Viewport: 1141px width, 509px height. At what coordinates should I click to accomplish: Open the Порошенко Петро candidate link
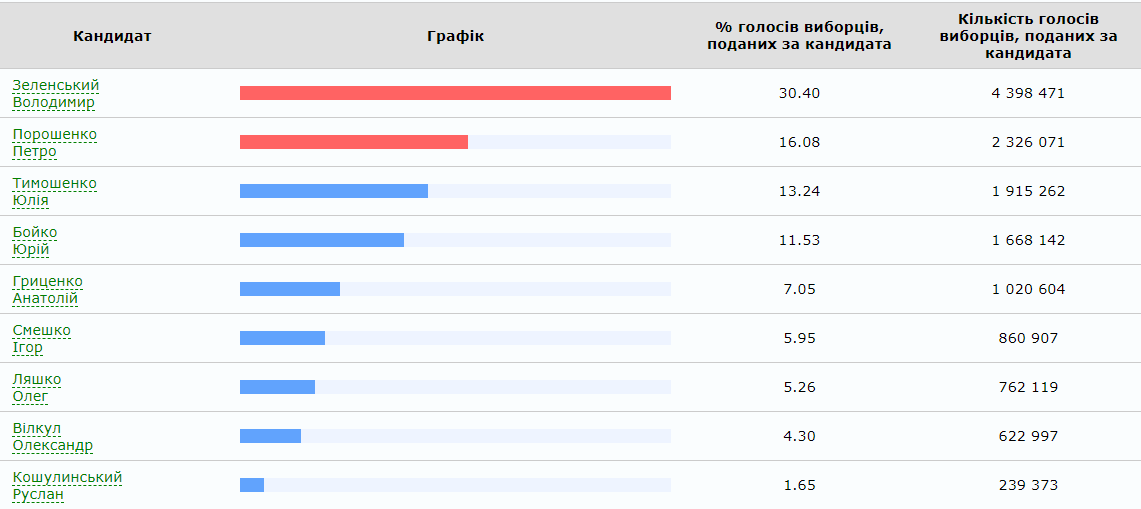coord(54,142)
